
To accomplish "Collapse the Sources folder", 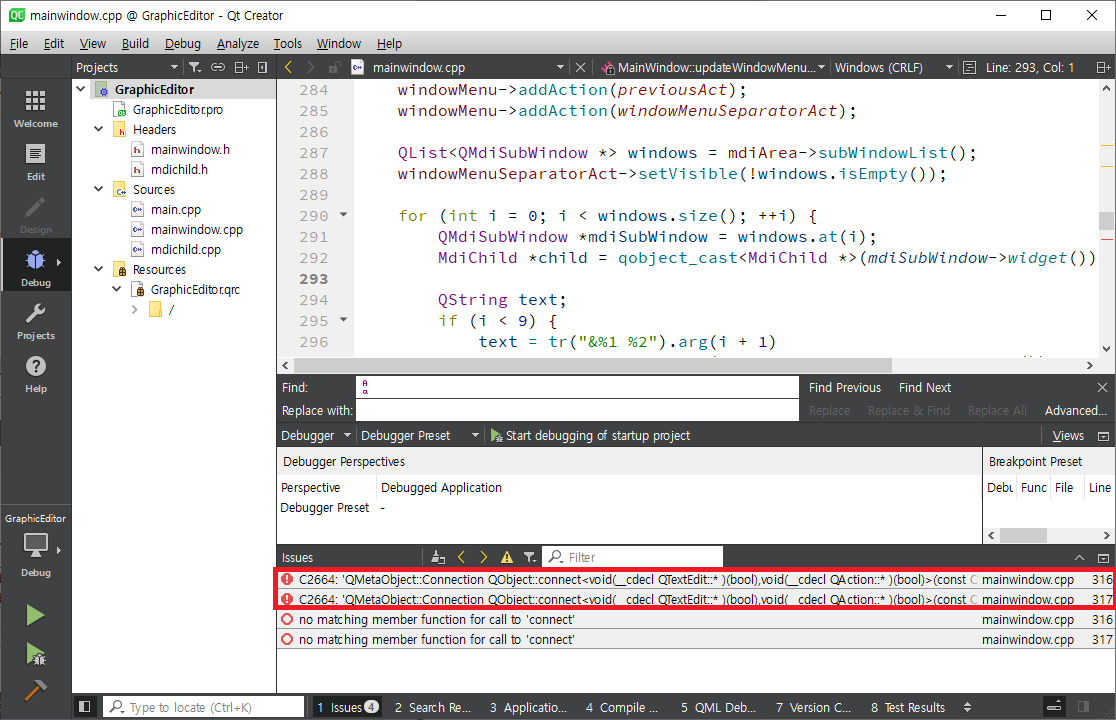I will (99, 189).
